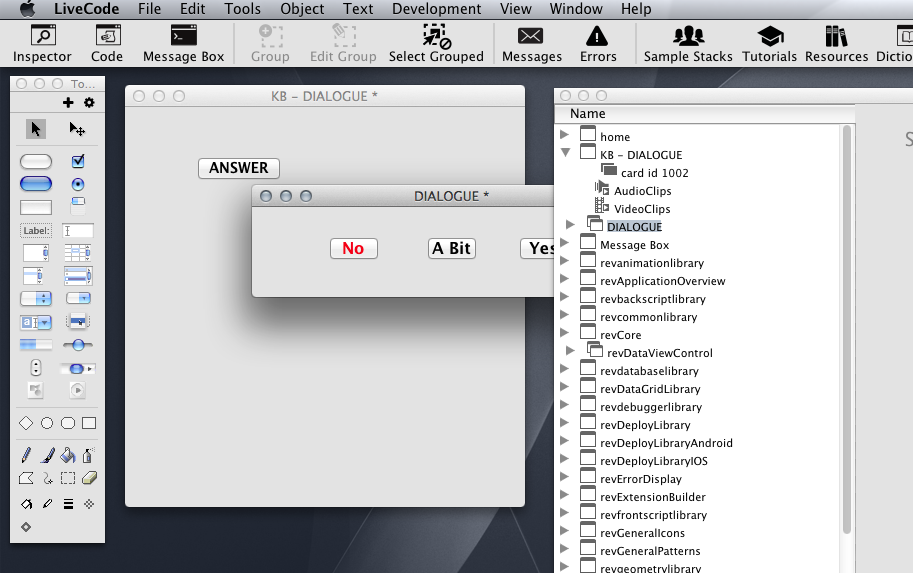Pick the scrollbar control tool
This screenshot has height=573, width=913.
(x=78, y=369)
